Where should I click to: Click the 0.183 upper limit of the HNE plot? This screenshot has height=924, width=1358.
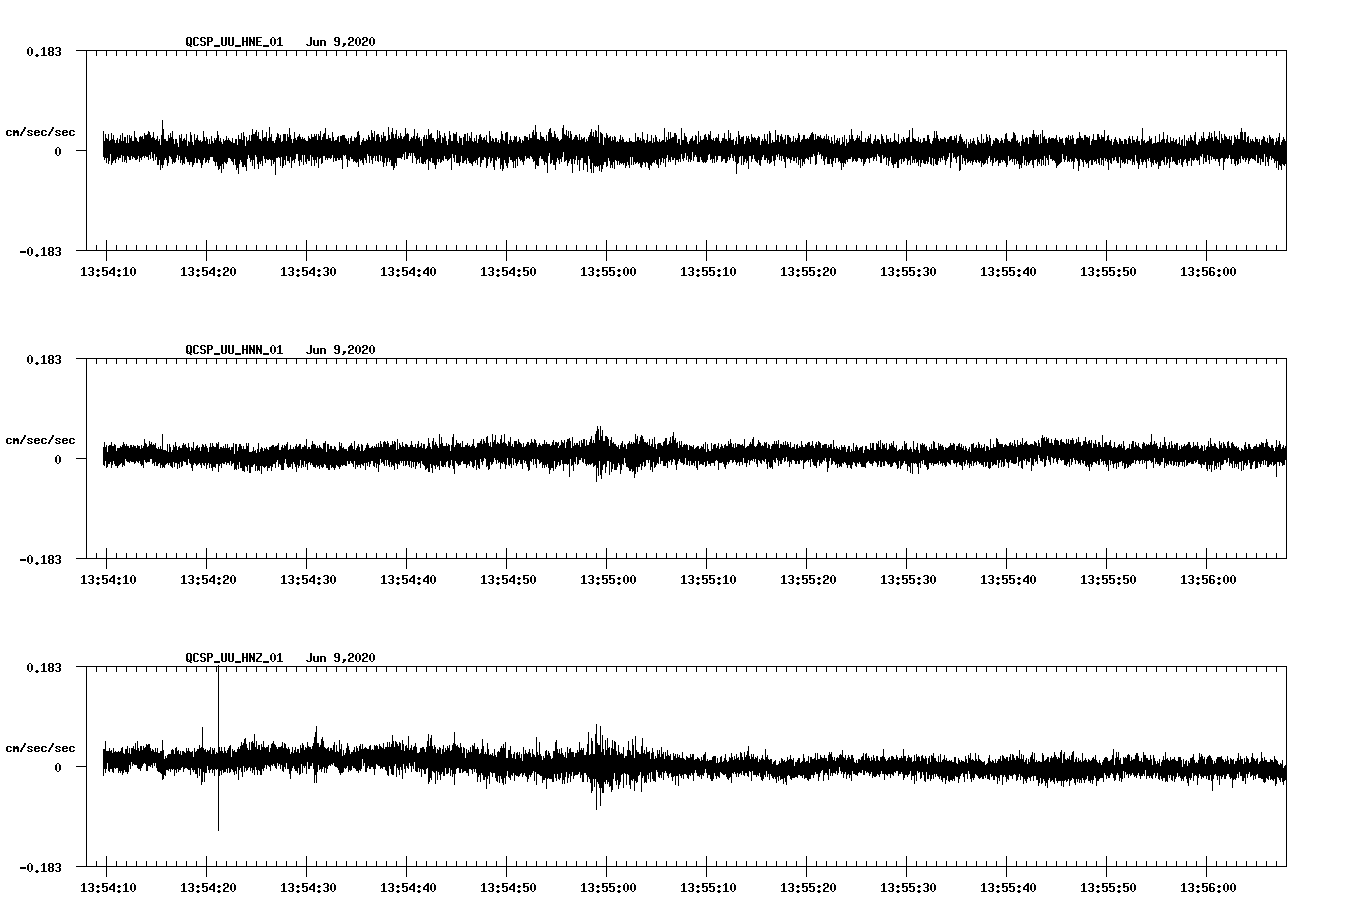pos(43,51)
